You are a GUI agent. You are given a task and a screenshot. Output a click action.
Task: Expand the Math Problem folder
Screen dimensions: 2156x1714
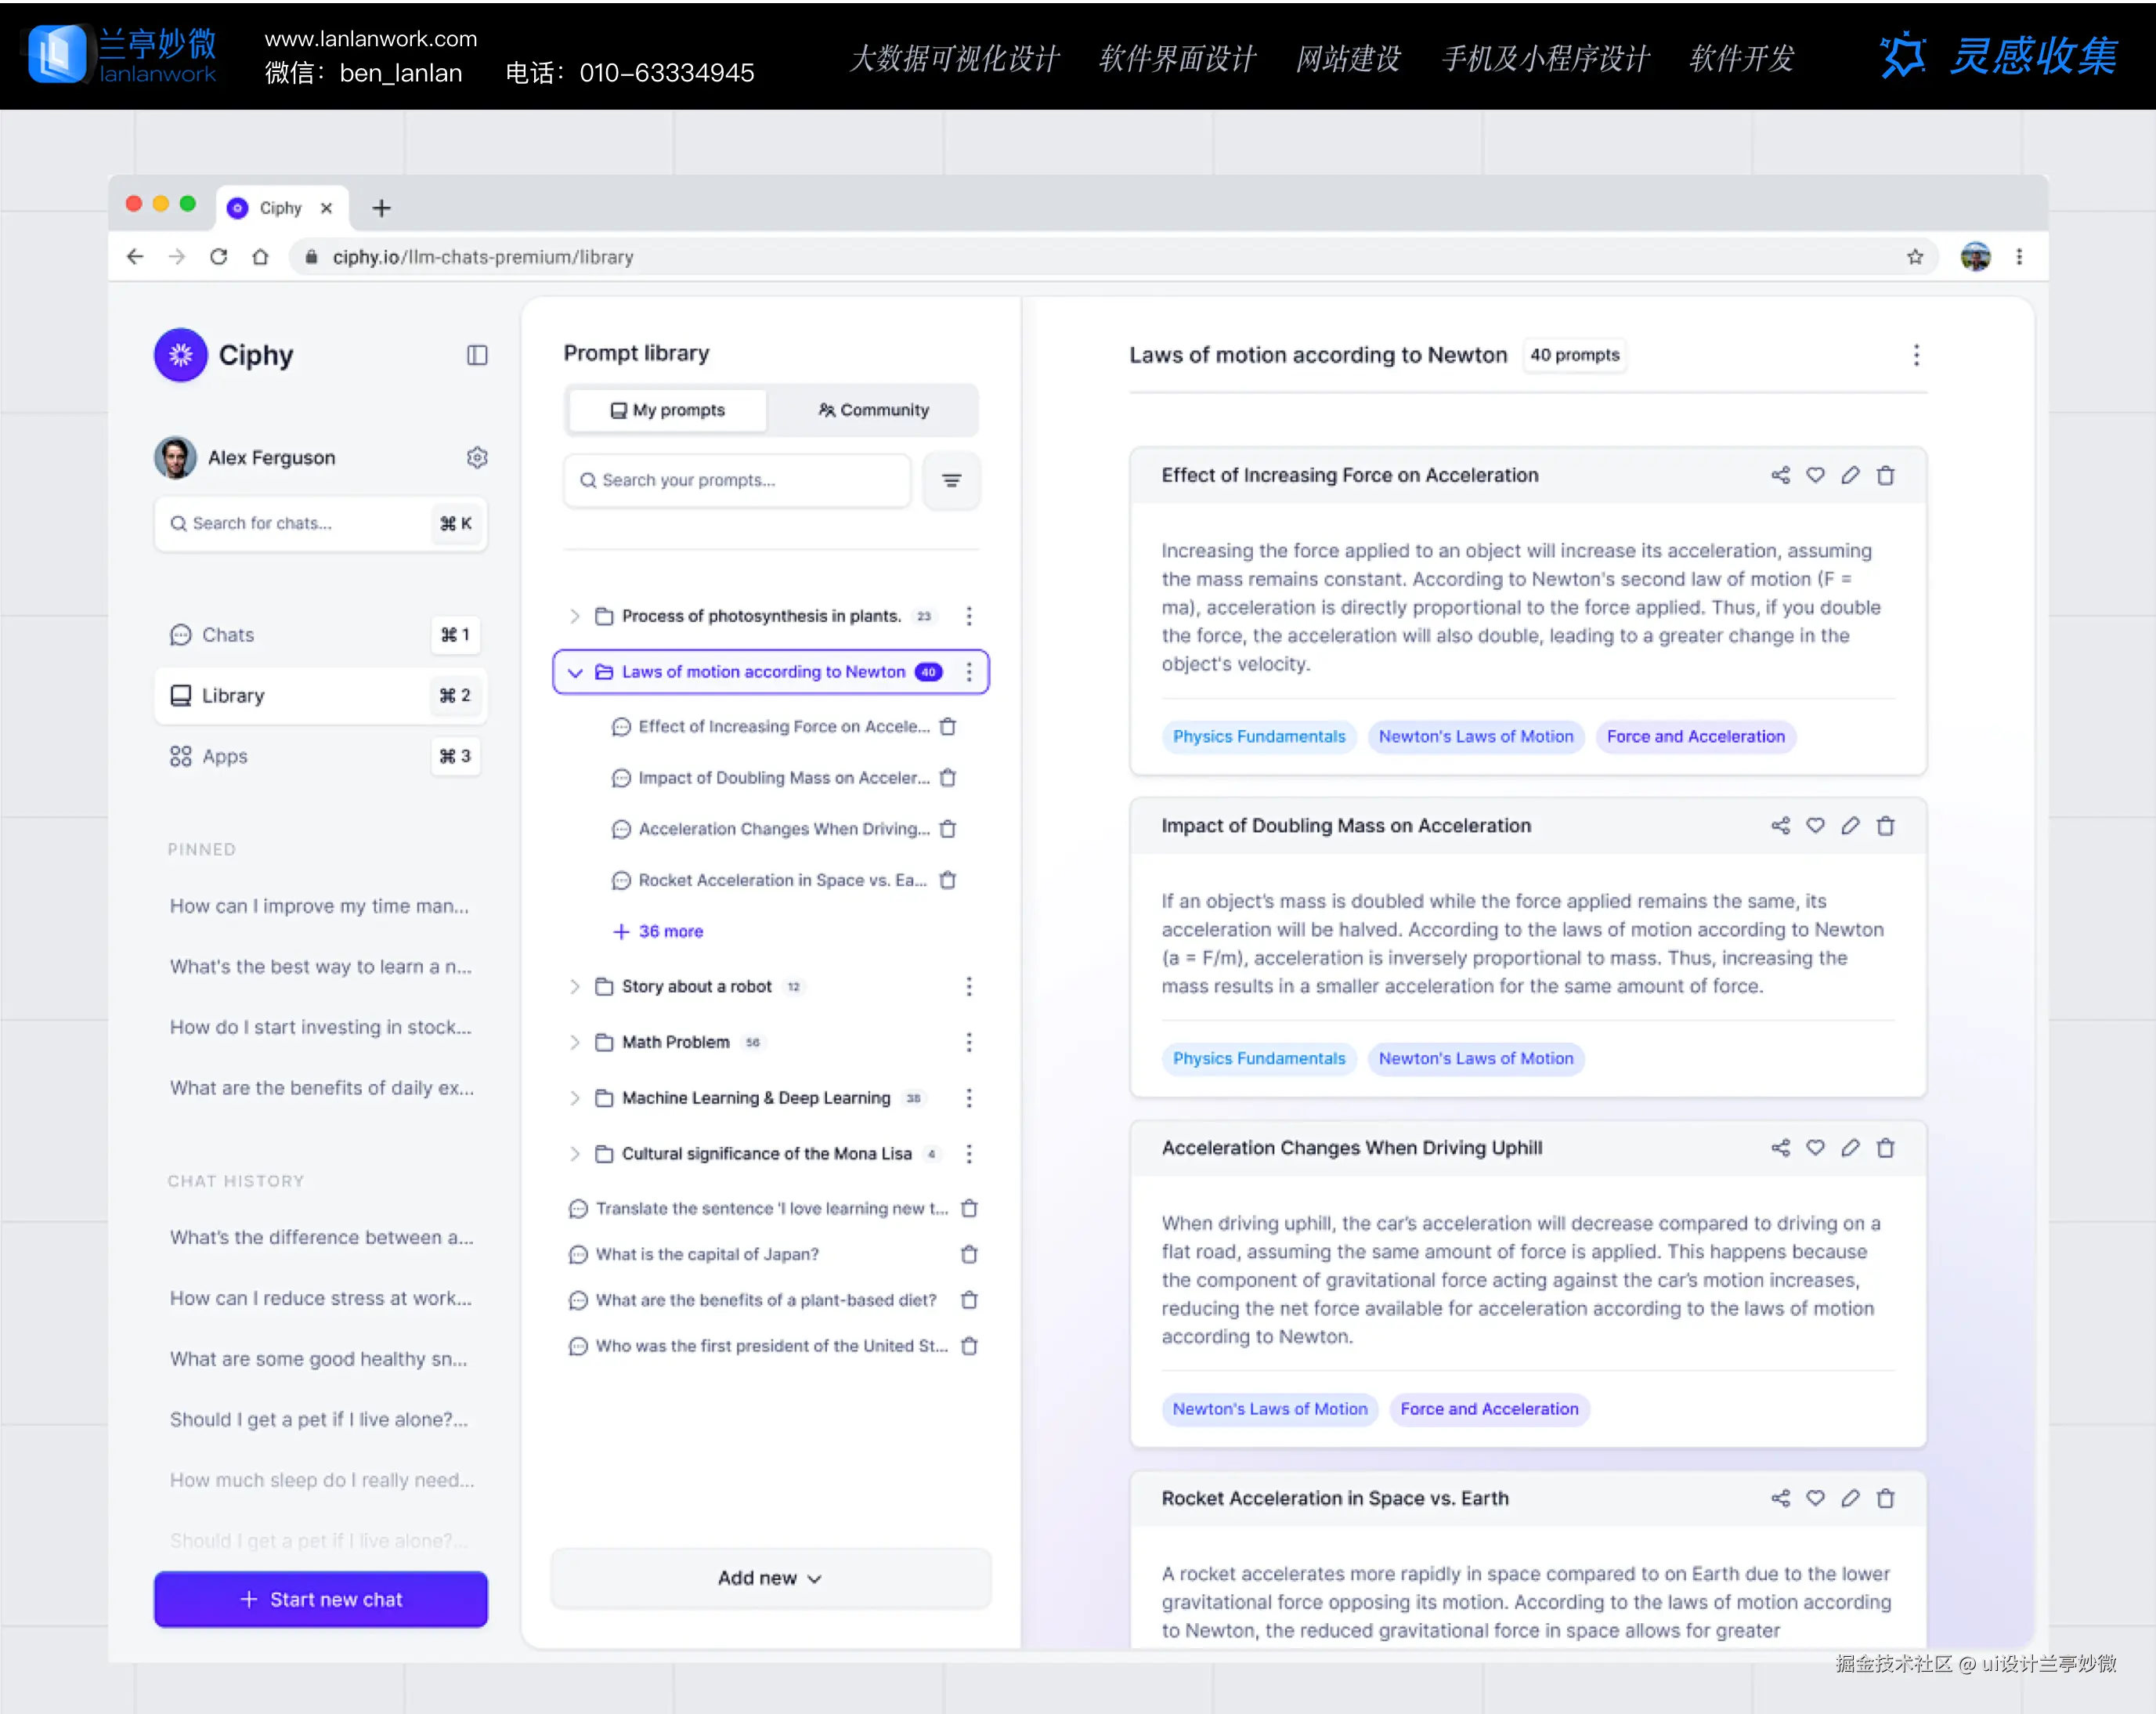coord(574,1043)
